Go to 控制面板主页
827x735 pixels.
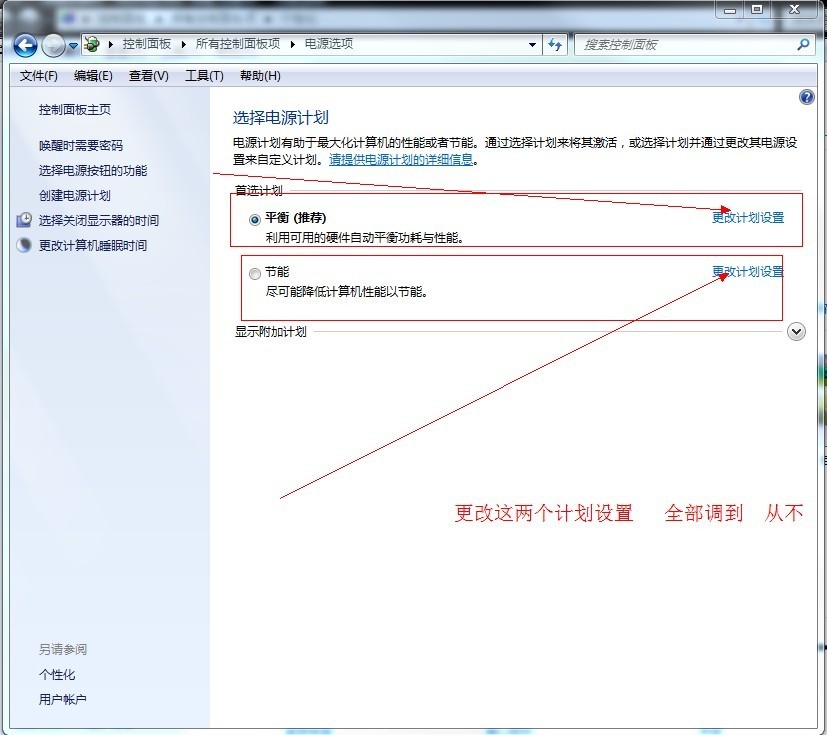point(74,110)
